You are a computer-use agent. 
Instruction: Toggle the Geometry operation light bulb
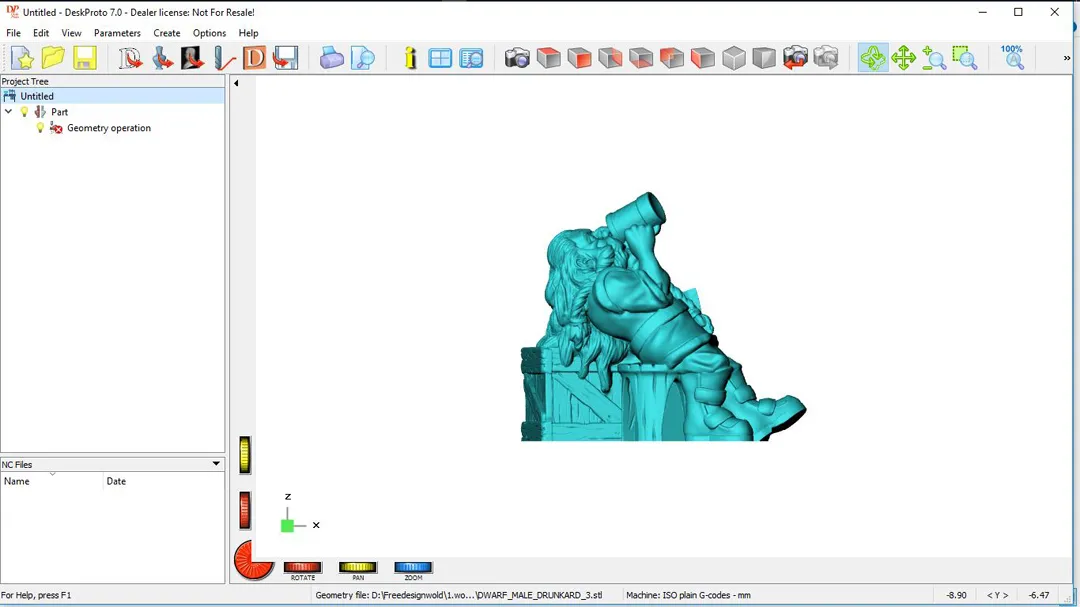tap(40, 128)
